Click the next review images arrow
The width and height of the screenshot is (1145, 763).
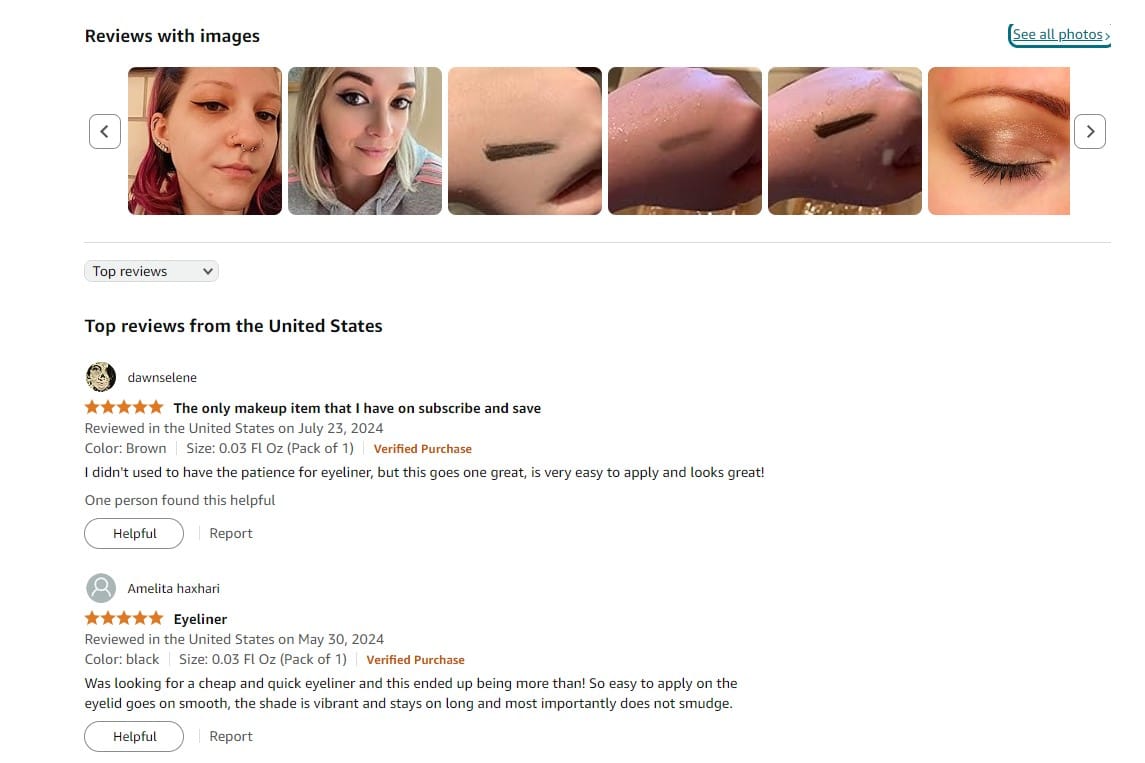1090,131
